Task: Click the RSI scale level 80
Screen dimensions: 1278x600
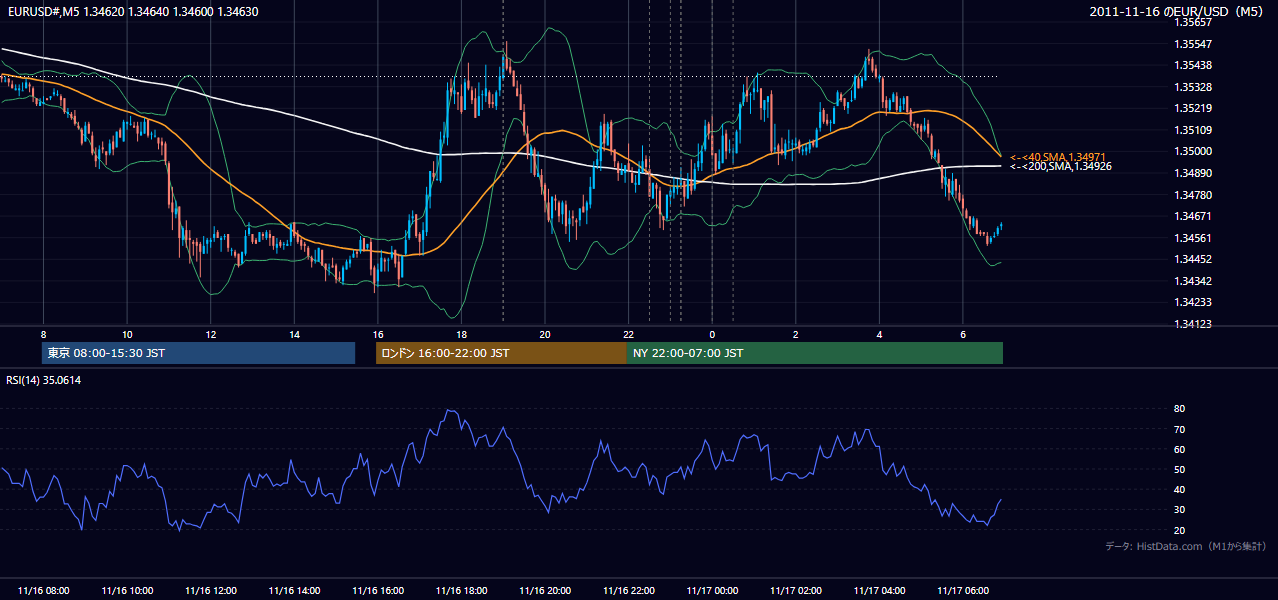Action: [x=1179, y=409]
